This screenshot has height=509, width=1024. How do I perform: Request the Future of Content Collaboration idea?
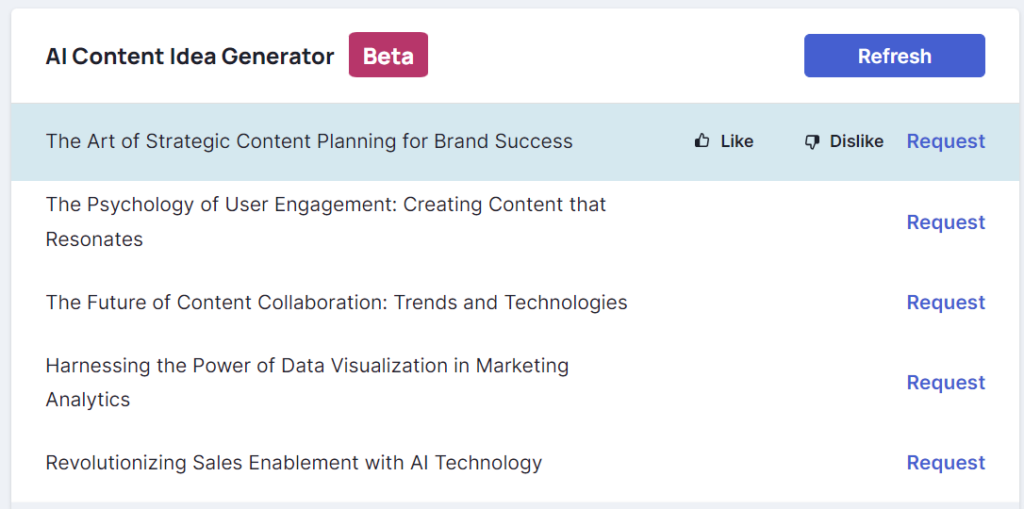point(946,303)
